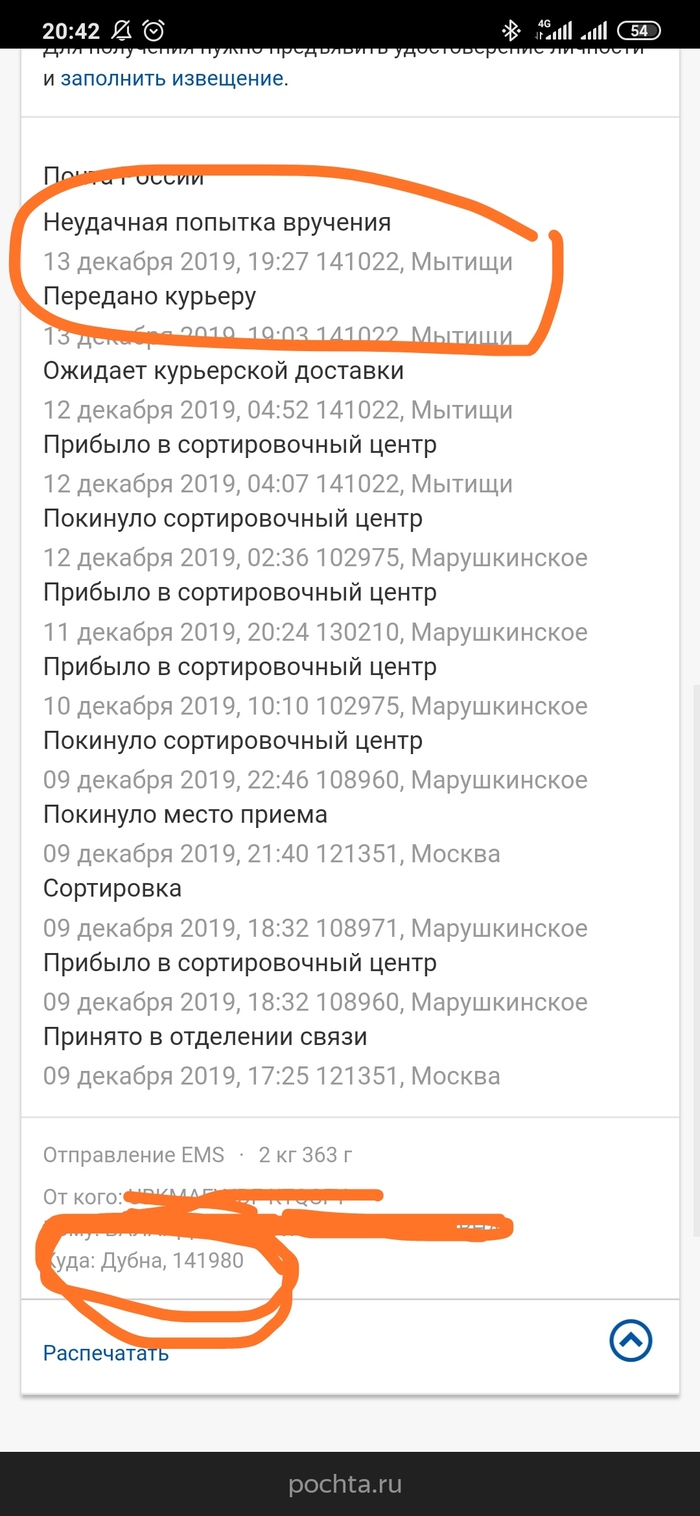Tap the clock showing 20:42
Image resolution: width=700 pixels, height=1516 pixels.
pyautogui.click(x=72, y=30)
